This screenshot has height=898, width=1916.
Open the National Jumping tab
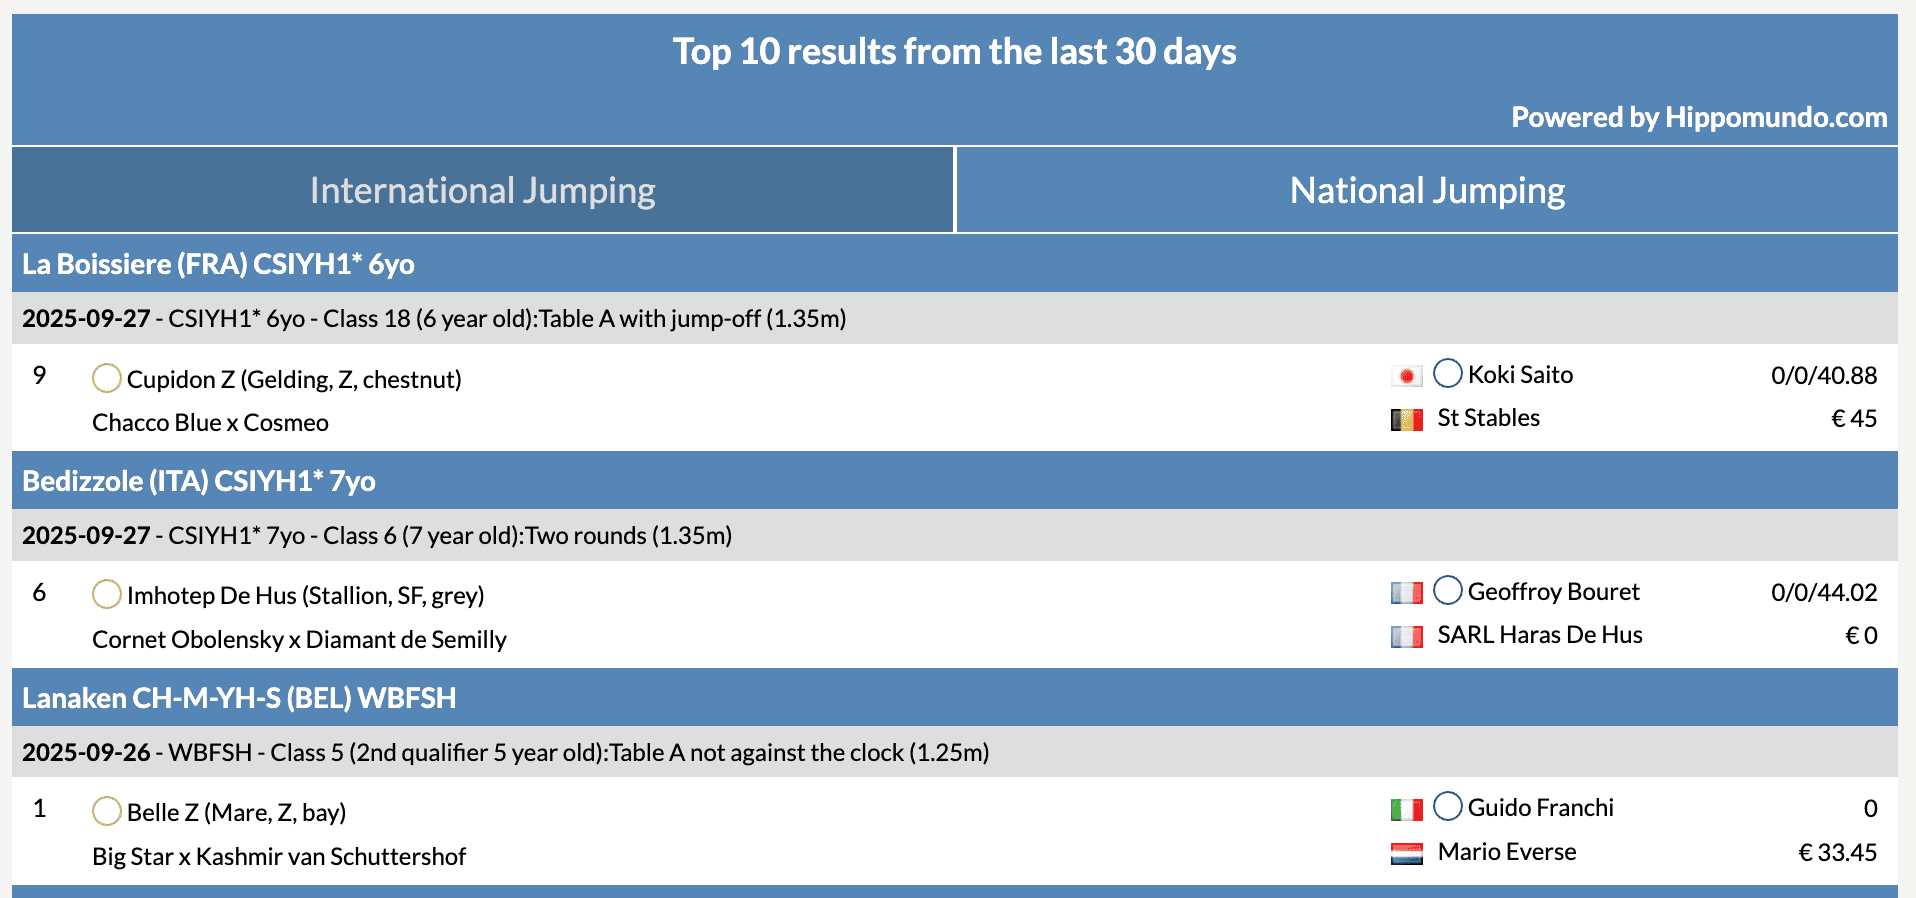[x=1427, y=190]
